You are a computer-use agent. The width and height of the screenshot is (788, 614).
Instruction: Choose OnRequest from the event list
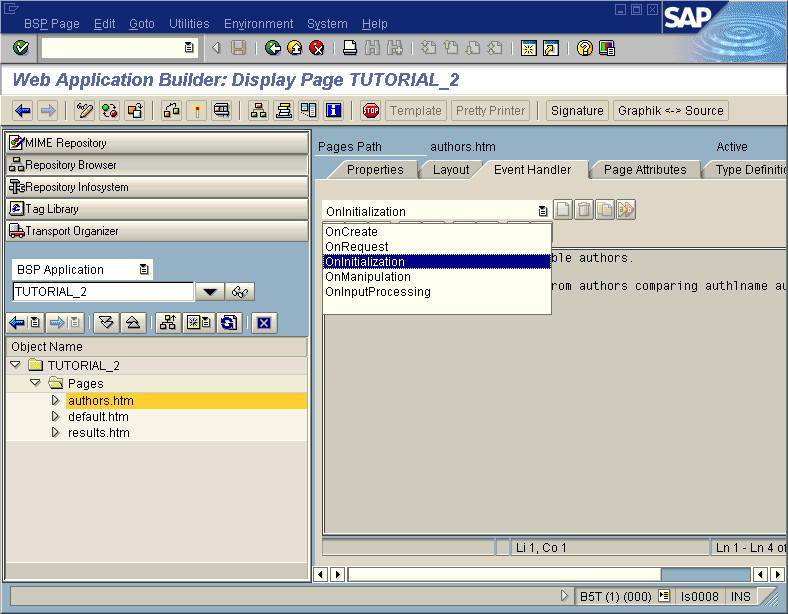pos(437,247)
